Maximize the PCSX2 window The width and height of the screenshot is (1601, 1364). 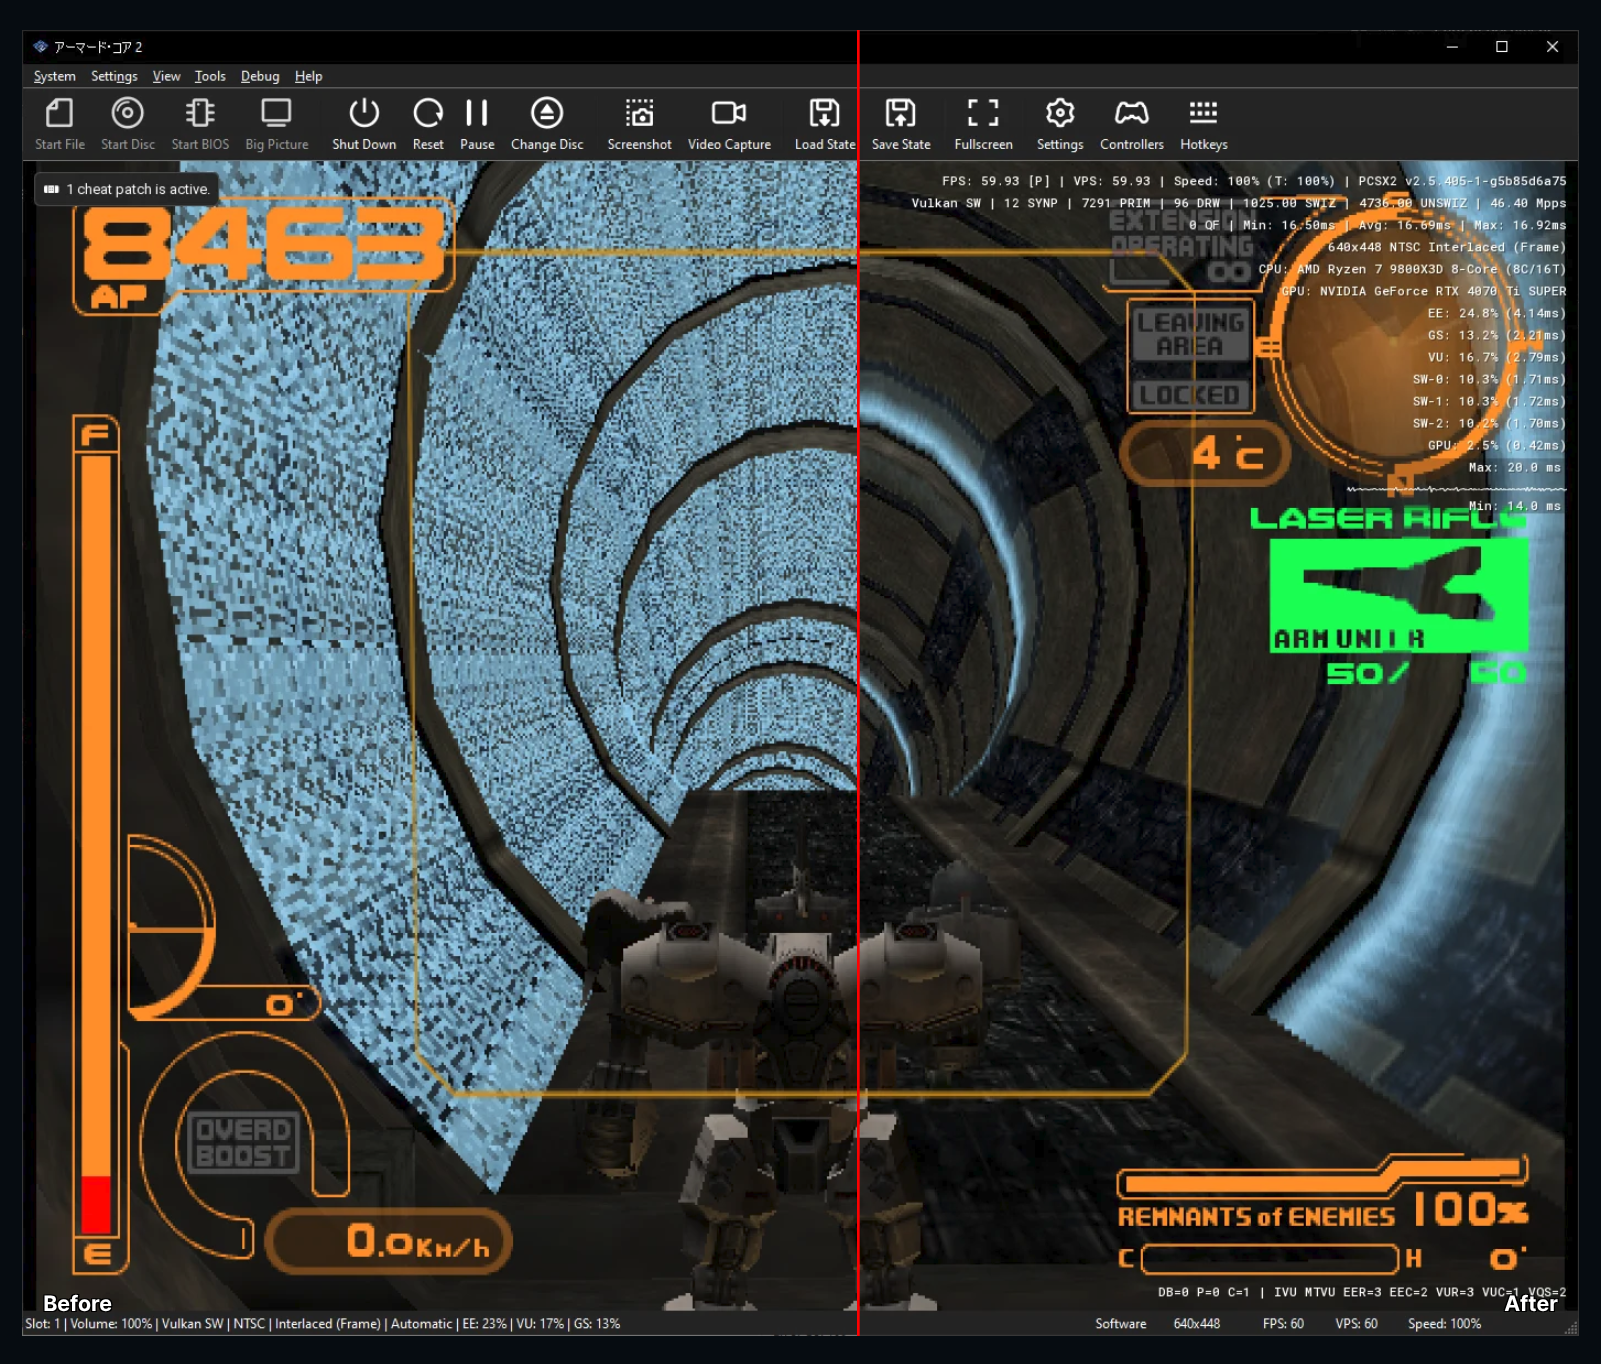pos(1502,47)
